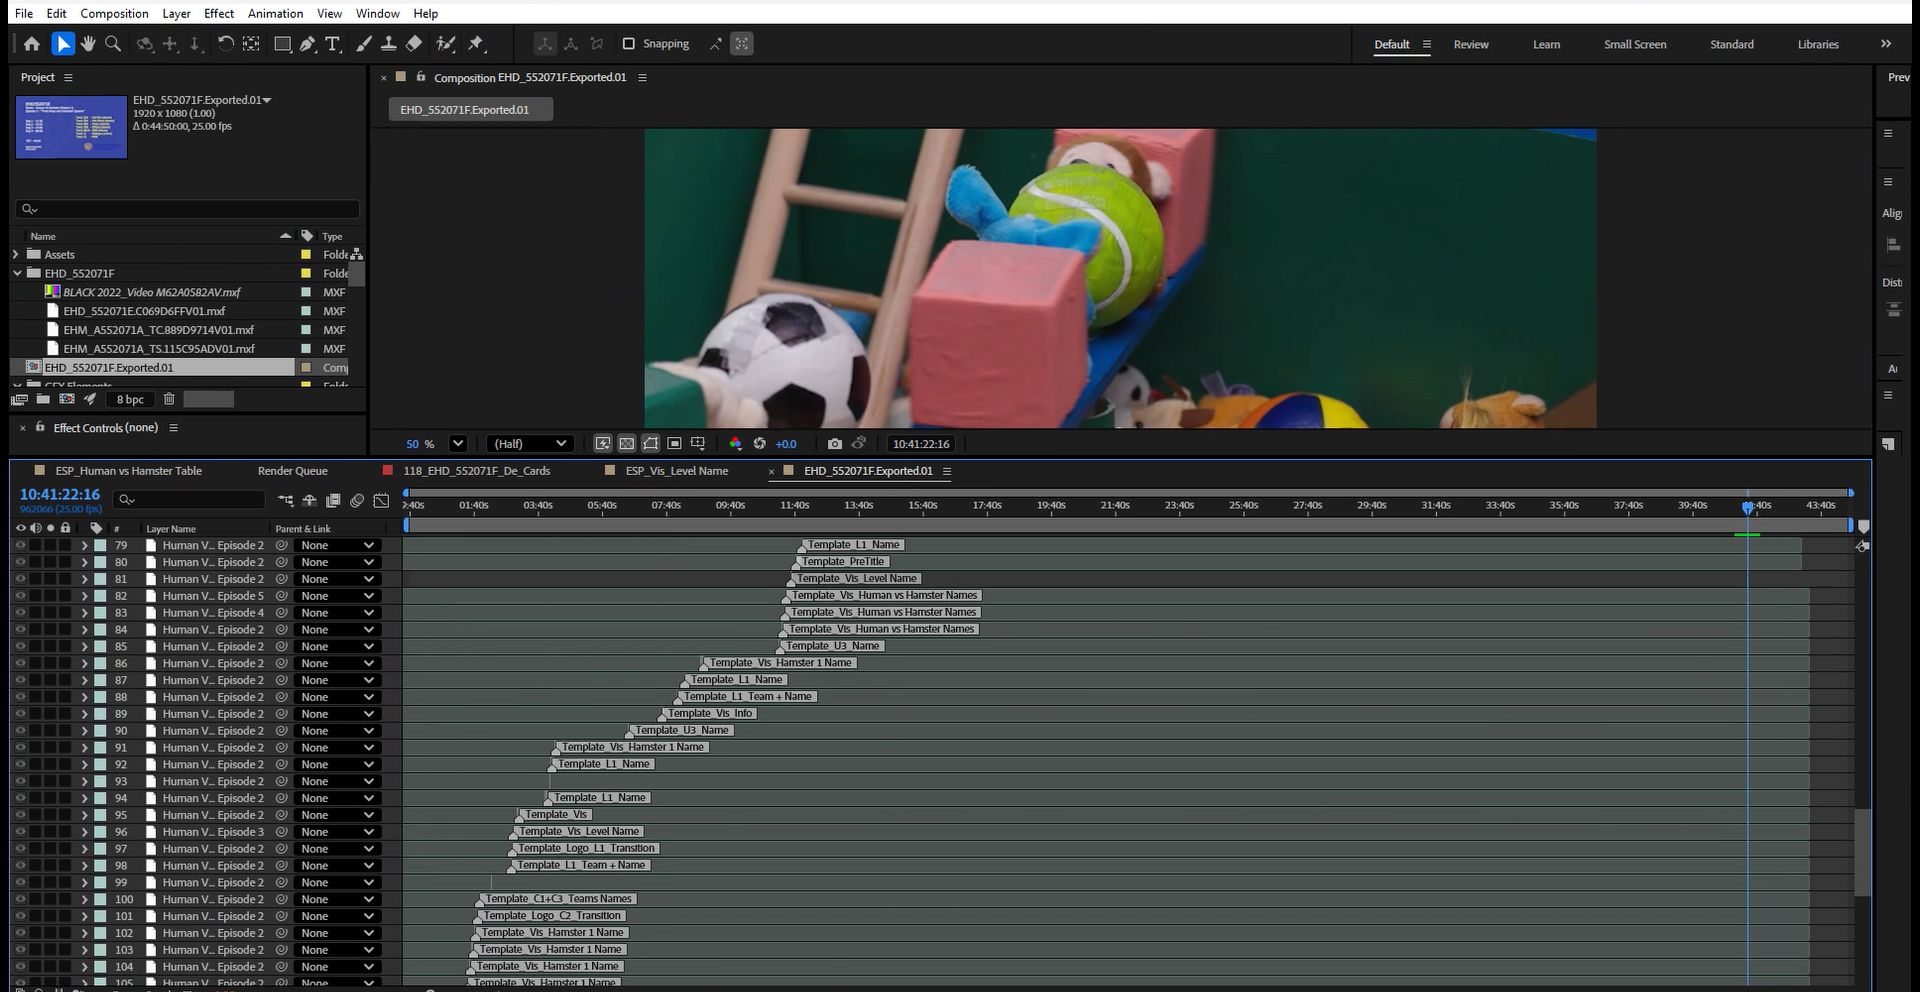Switch to the Render Queue tab

[292, 471]
